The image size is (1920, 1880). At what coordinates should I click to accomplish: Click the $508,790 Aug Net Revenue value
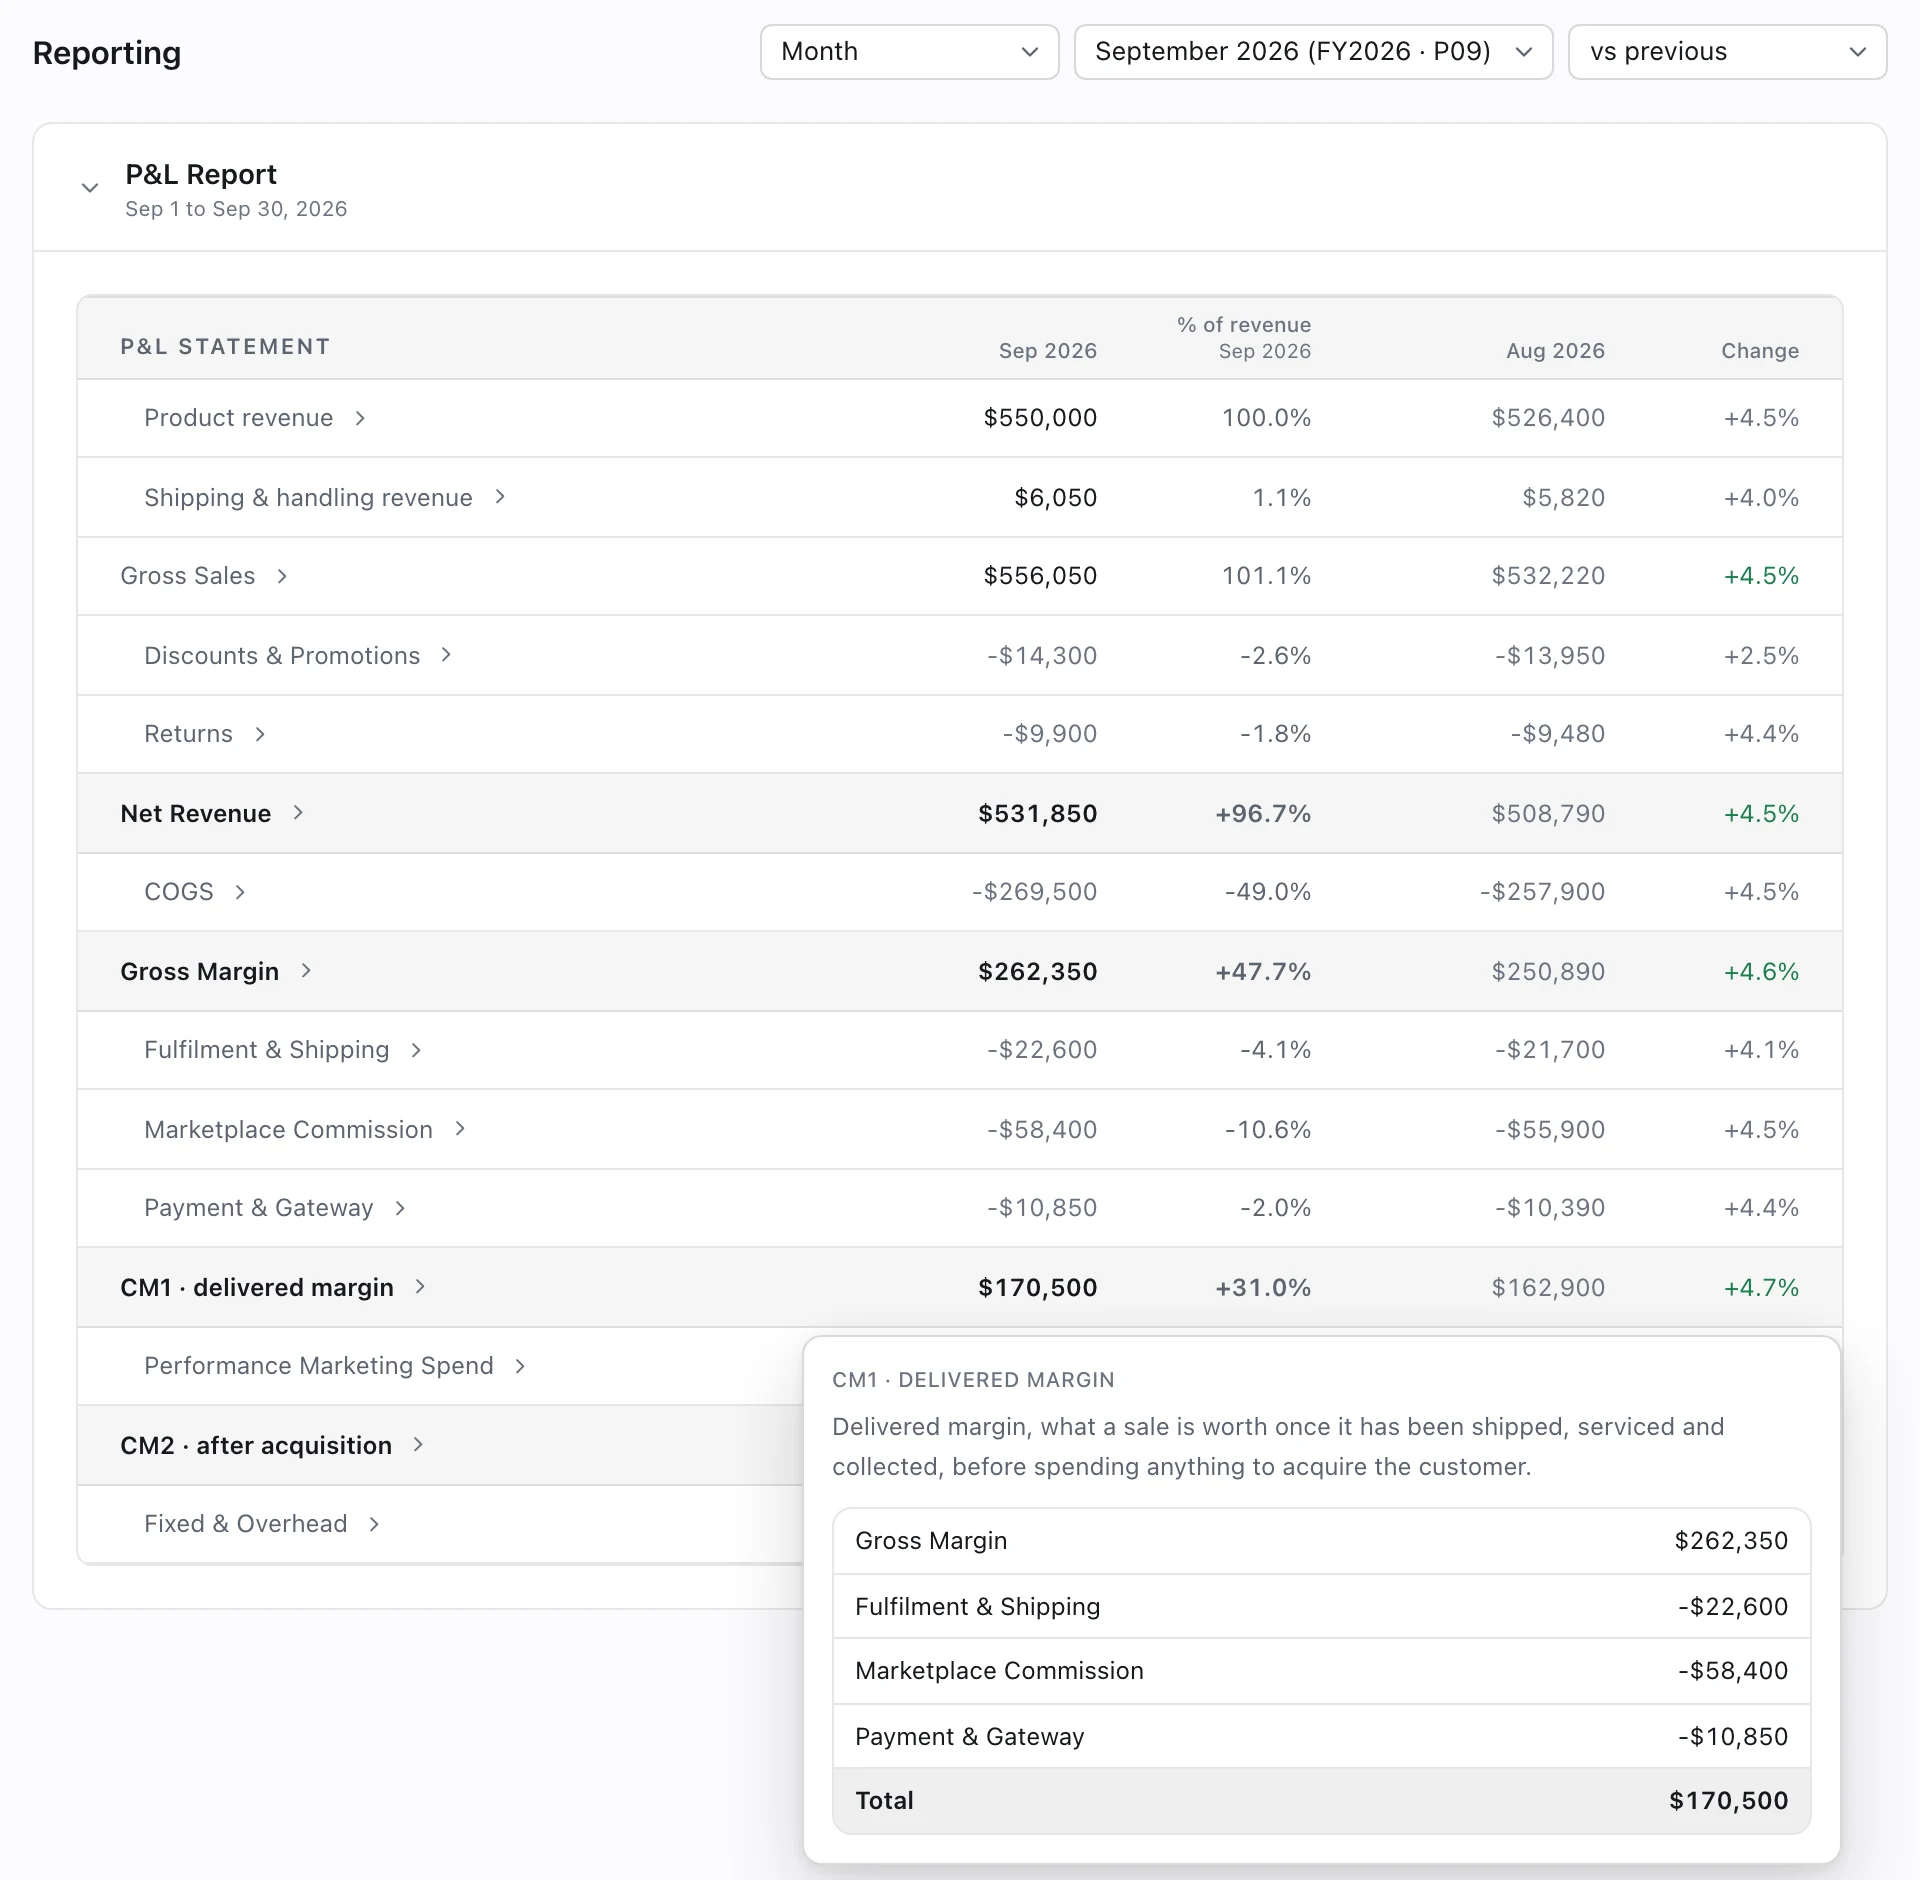point(1548,814)
